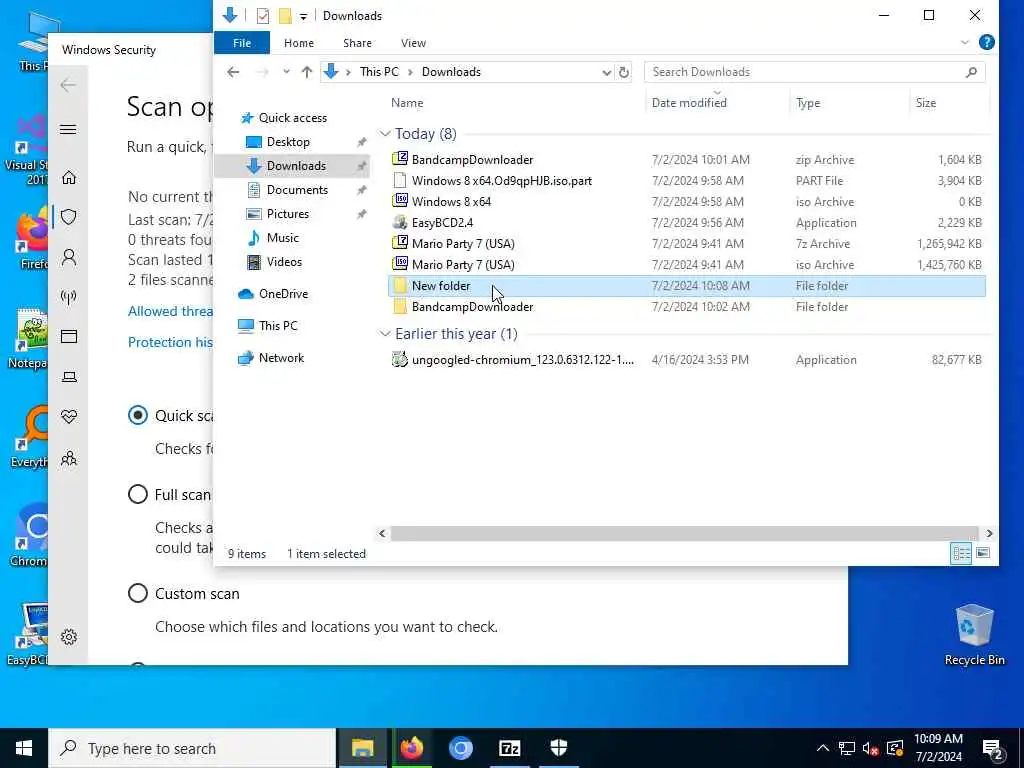Screen dimensions: 1024x768
Task: Click the Up one level arrow
Action: tap(307, 72)
